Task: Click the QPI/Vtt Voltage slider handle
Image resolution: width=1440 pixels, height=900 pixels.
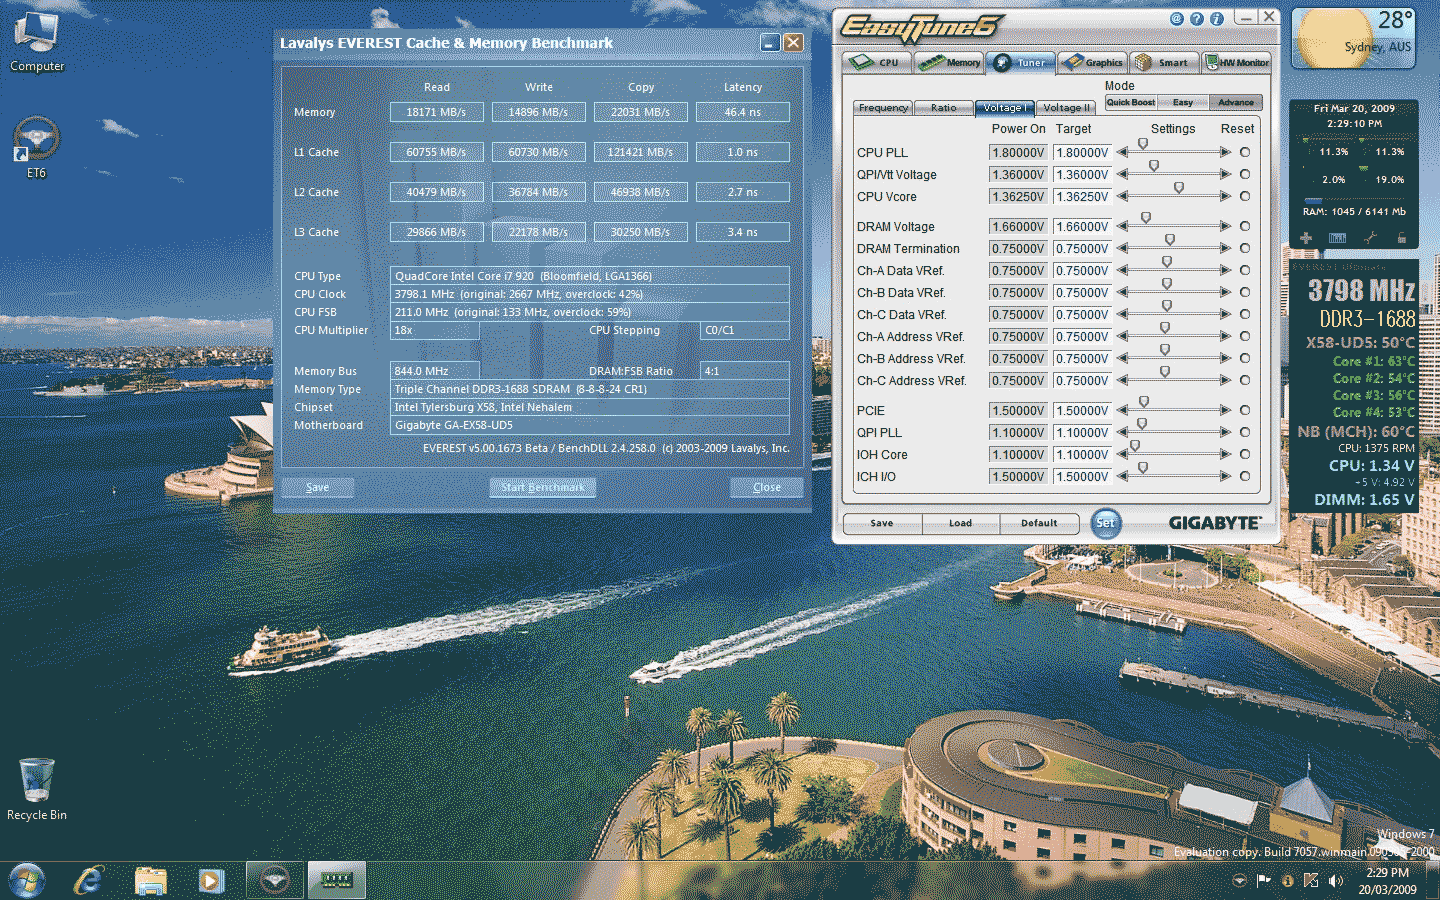Action: (1154, 166)
